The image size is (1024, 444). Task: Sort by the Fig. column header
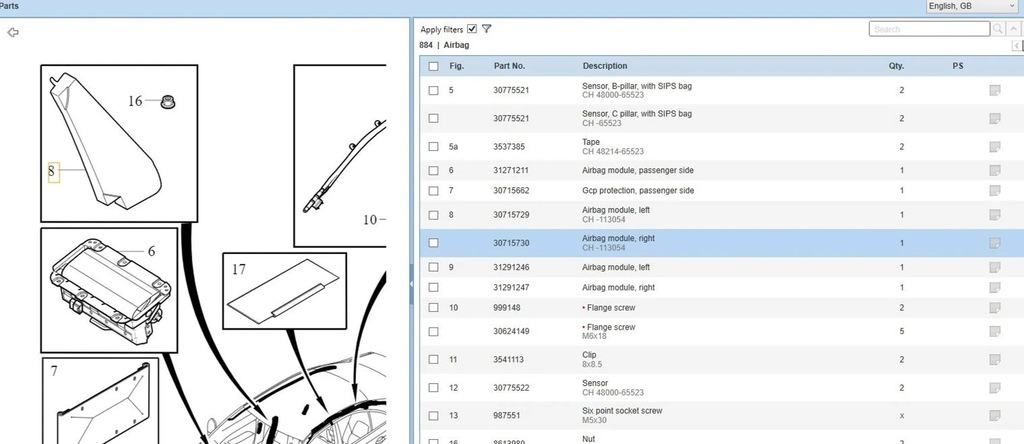tap(456, 66)
